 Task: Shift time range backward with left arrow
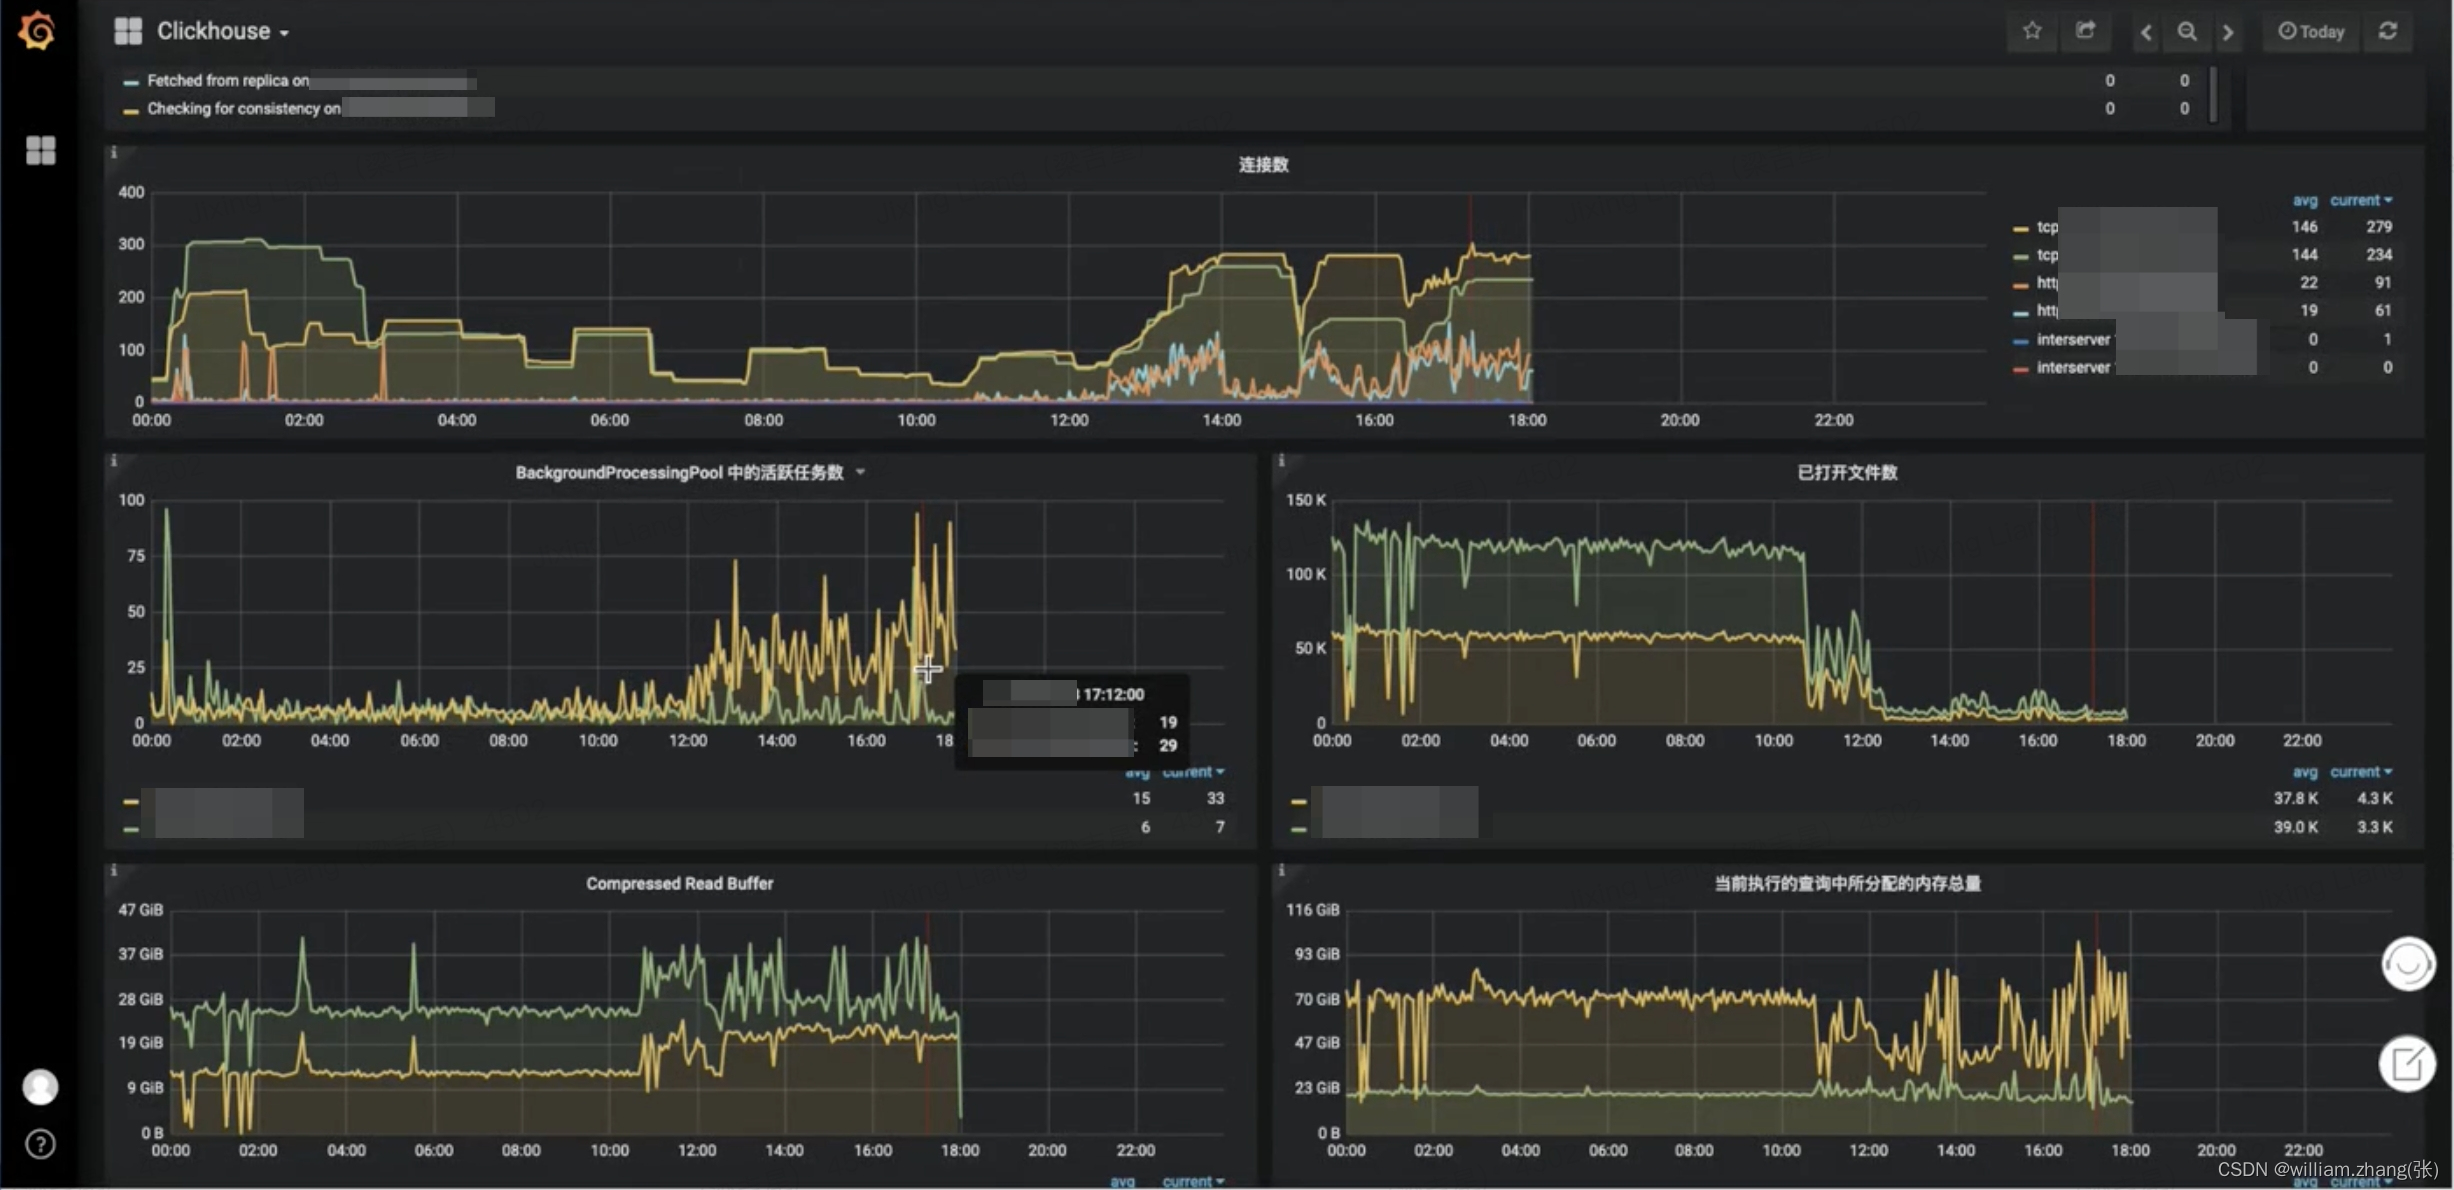click(x=2146, y=32)
